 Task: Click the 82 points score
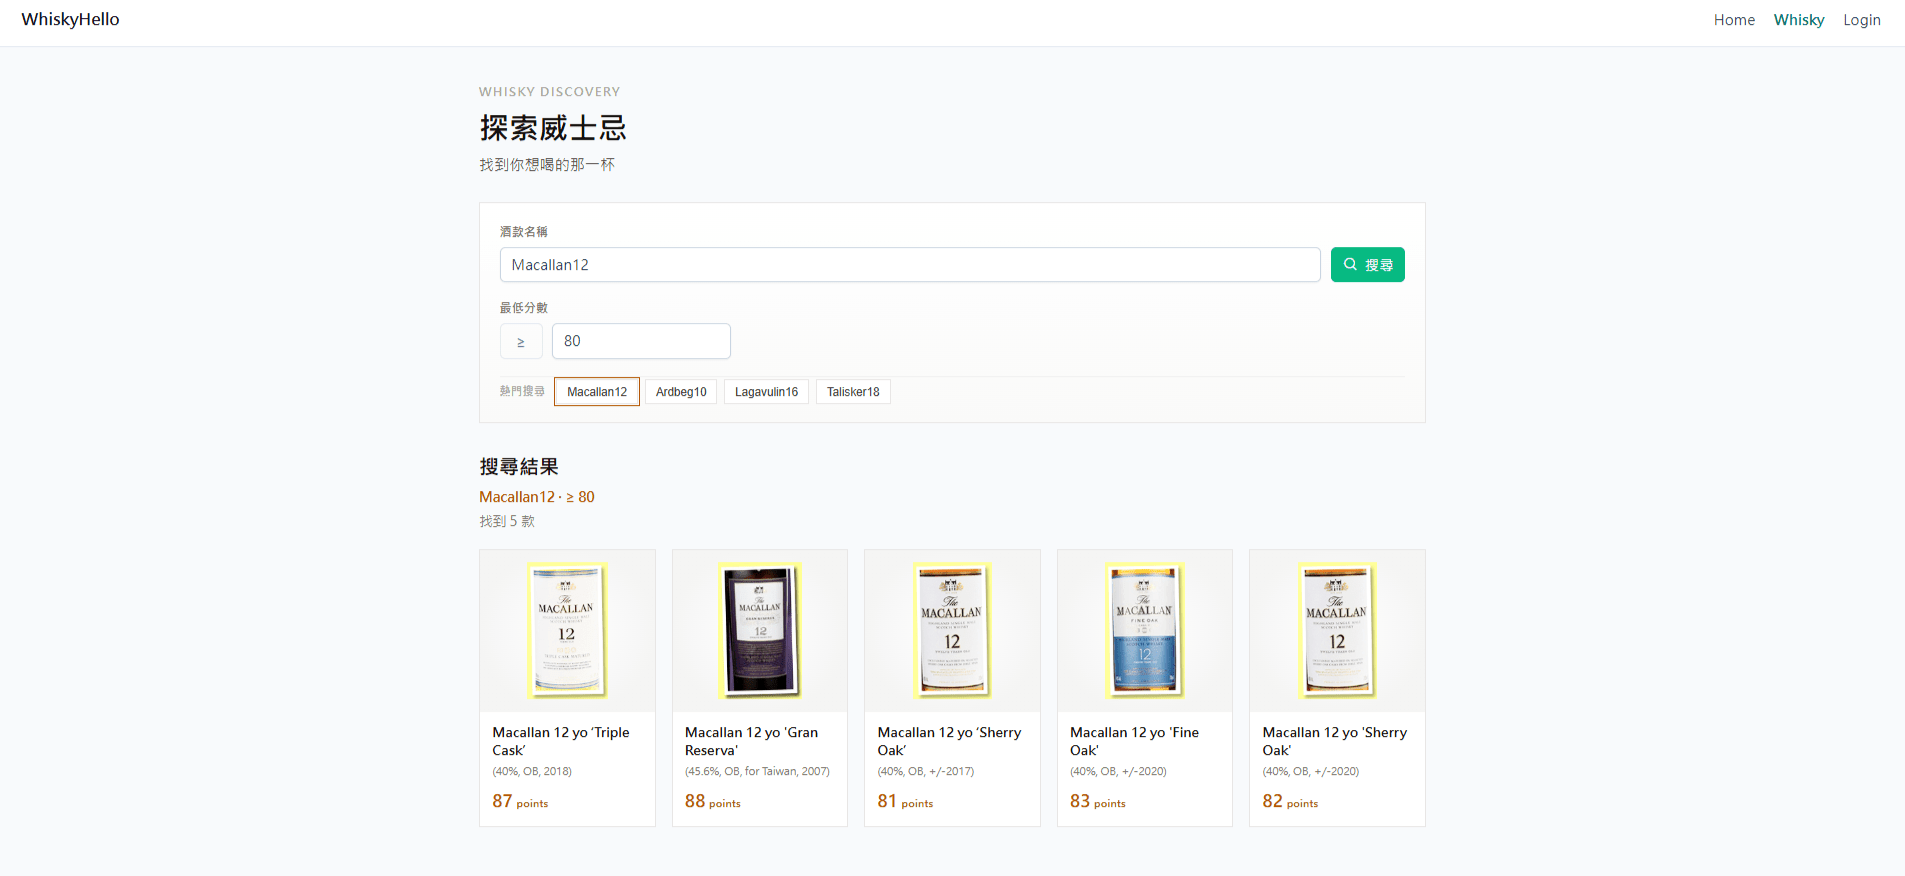[1290, 801]
